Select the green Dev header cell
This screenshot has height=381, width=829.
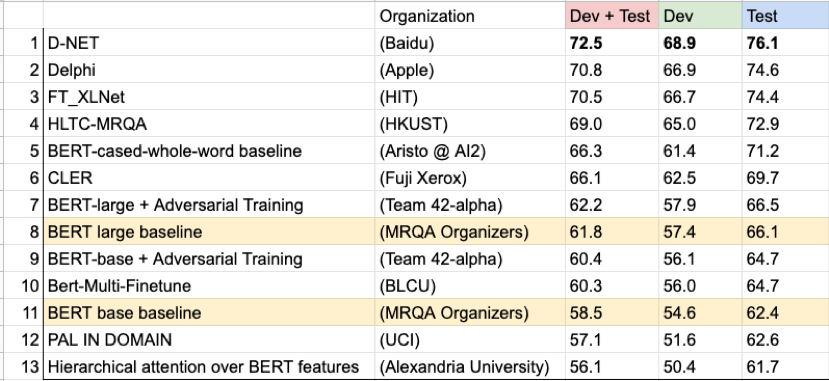pyautogui.click(x=700, y=16)
